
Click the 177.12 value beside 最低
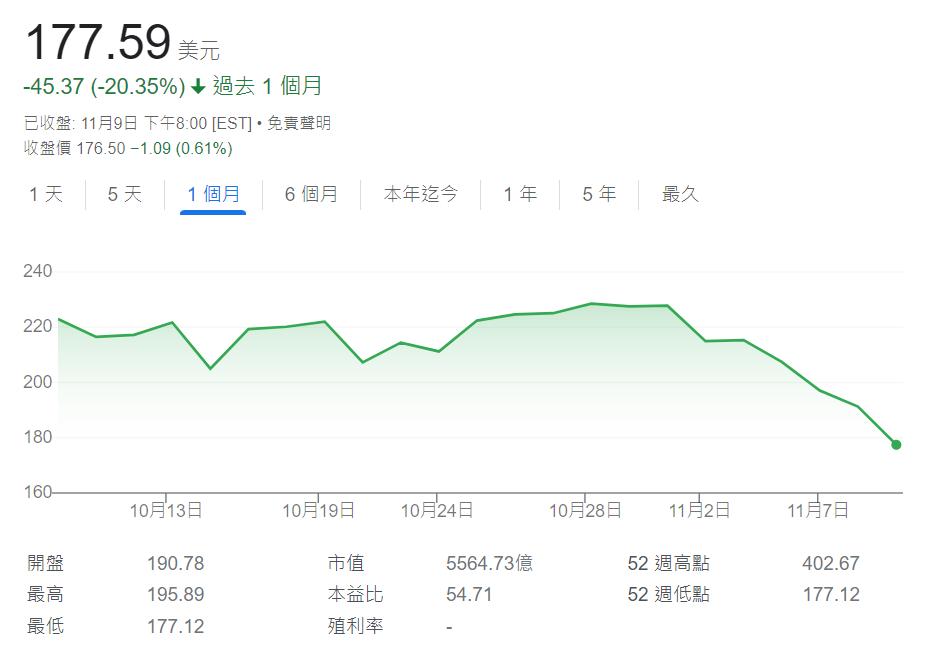[176, 626]
